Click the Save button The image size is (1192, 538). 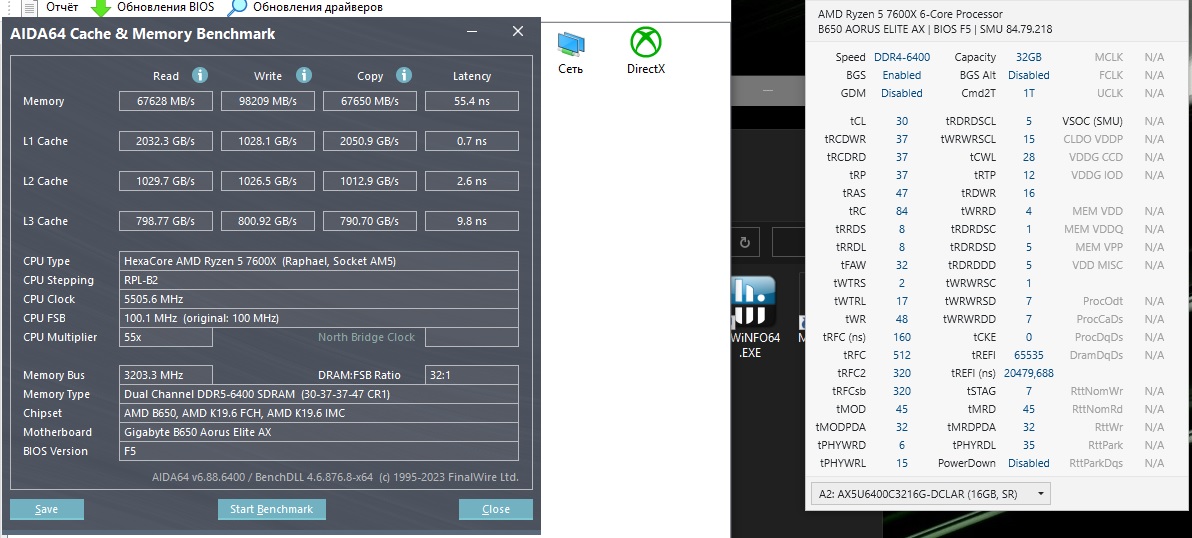tap(46, 509)
